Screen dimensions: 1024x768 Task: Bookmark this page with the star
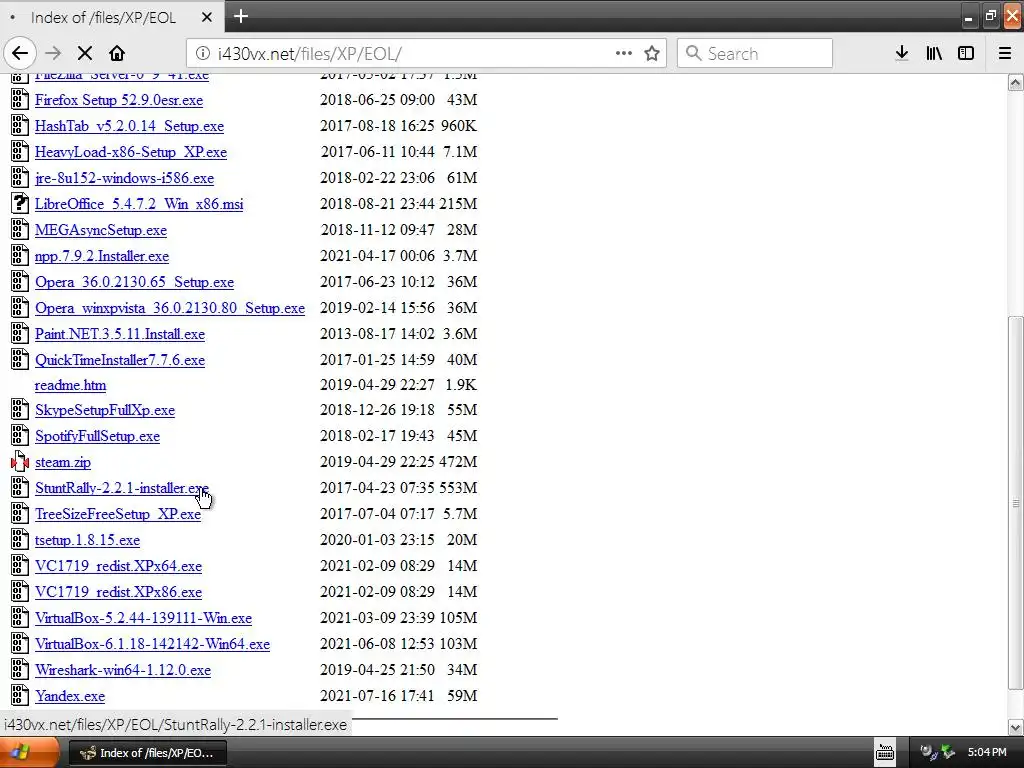652,54
